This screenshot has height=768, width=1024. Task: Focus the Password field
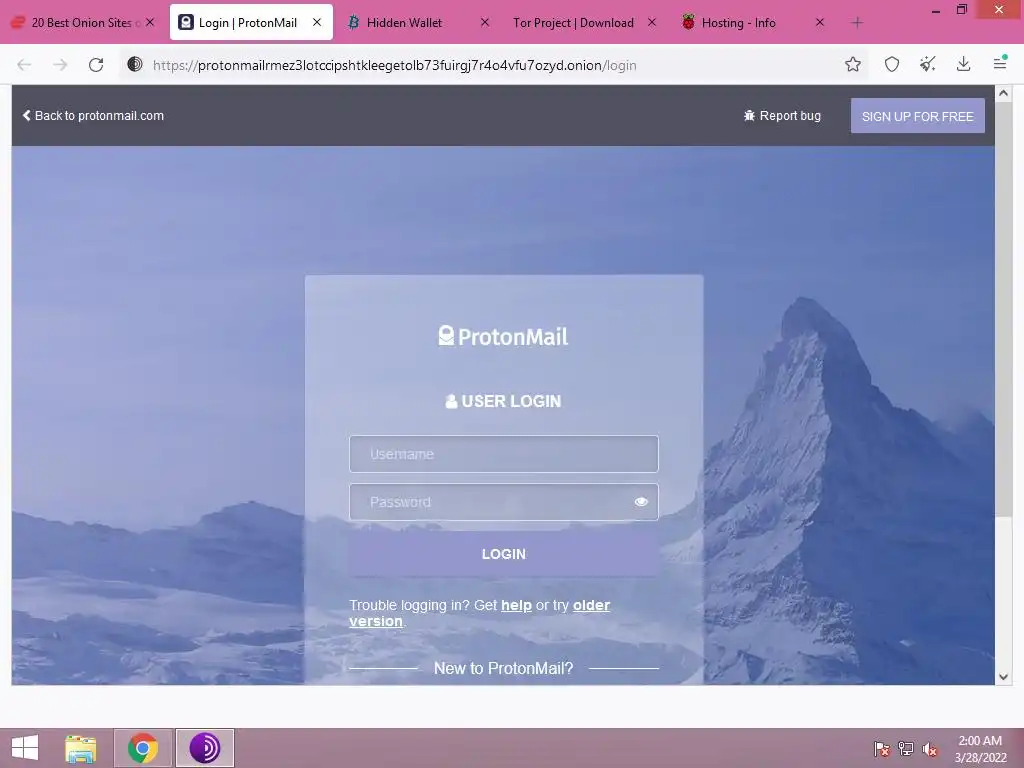click(x=504, y=502)
